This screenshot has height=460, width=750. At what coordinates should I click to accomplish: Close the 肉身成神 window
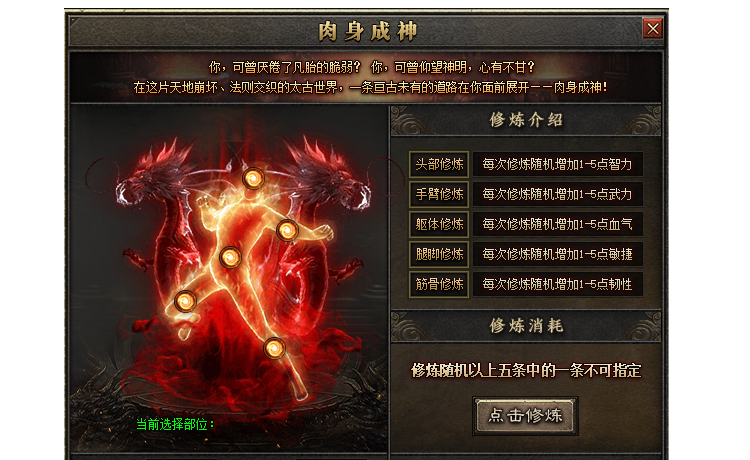pos(653,29)
